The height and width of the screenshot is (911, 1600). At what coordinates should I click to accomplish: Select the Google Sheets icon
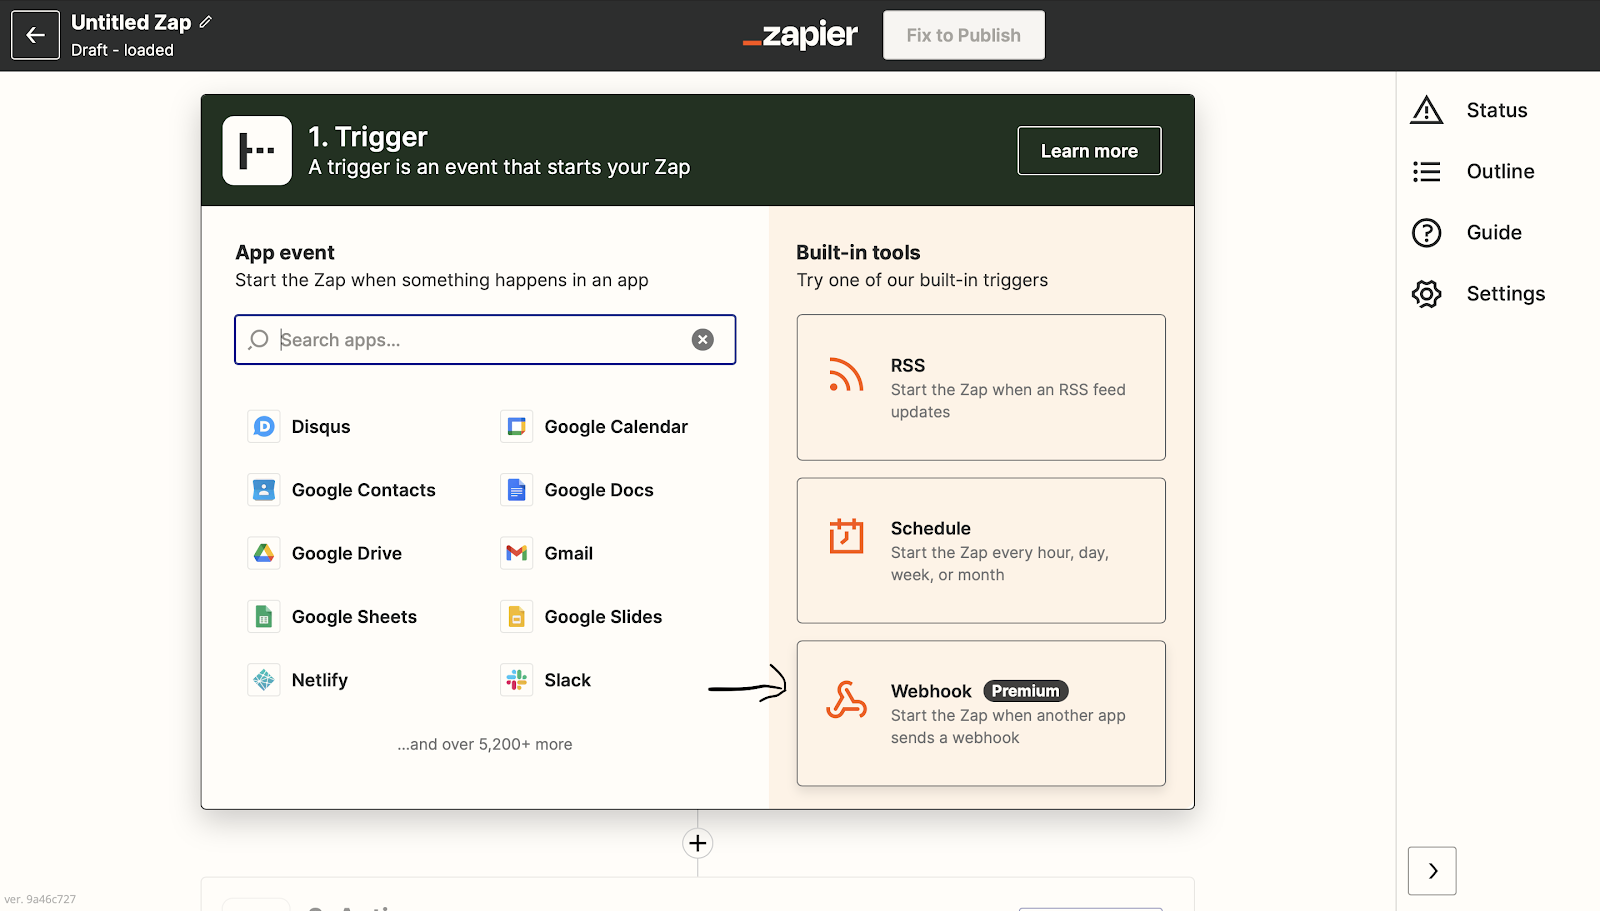point(264,617)
